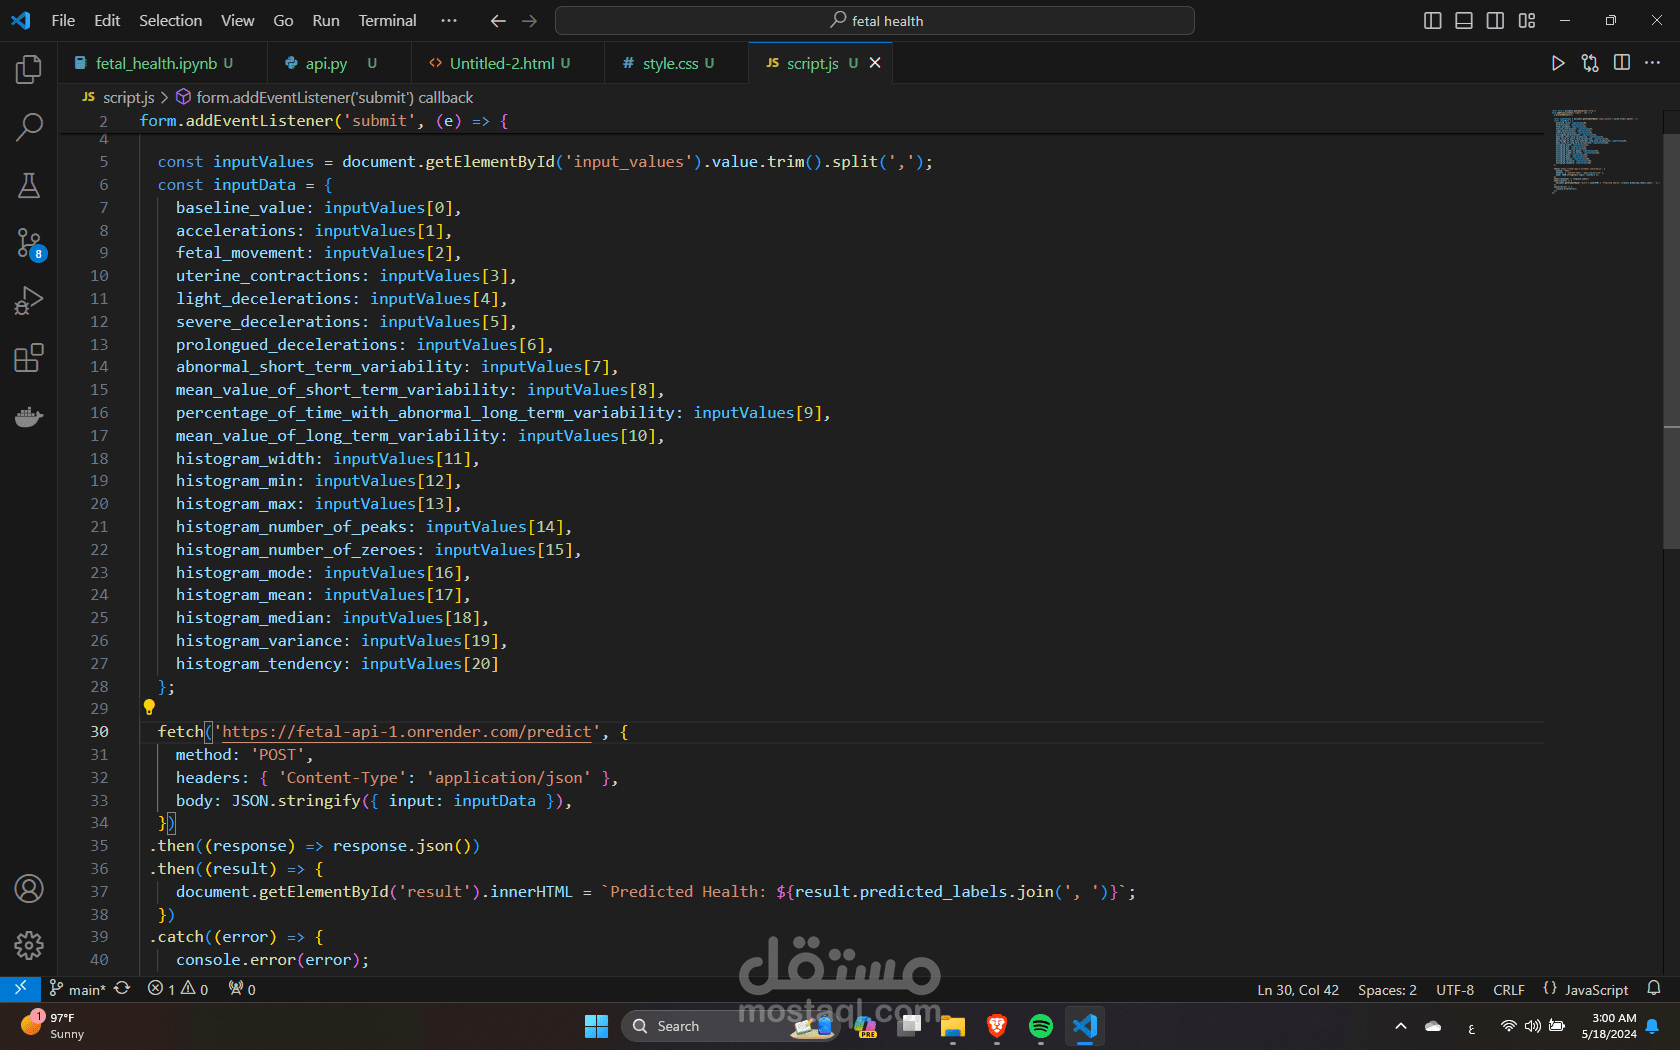Open the Explorer view in activity bar
The width and height of the screenshot is (1680, 1050).
pyautogui.click(x=29, y=70)
